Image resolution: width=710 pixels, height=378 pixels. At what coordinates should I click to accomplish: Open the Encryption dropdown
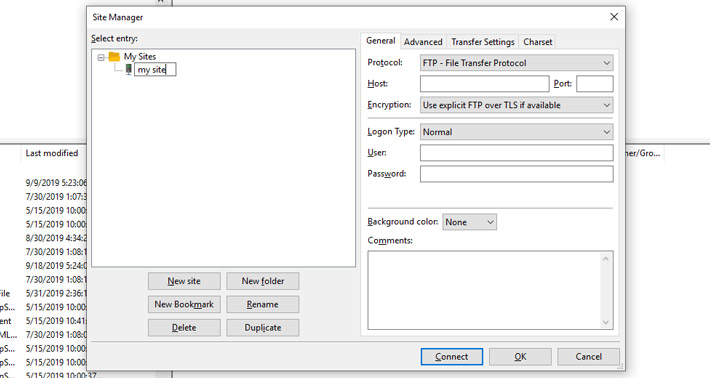click(x=517, y=105)
